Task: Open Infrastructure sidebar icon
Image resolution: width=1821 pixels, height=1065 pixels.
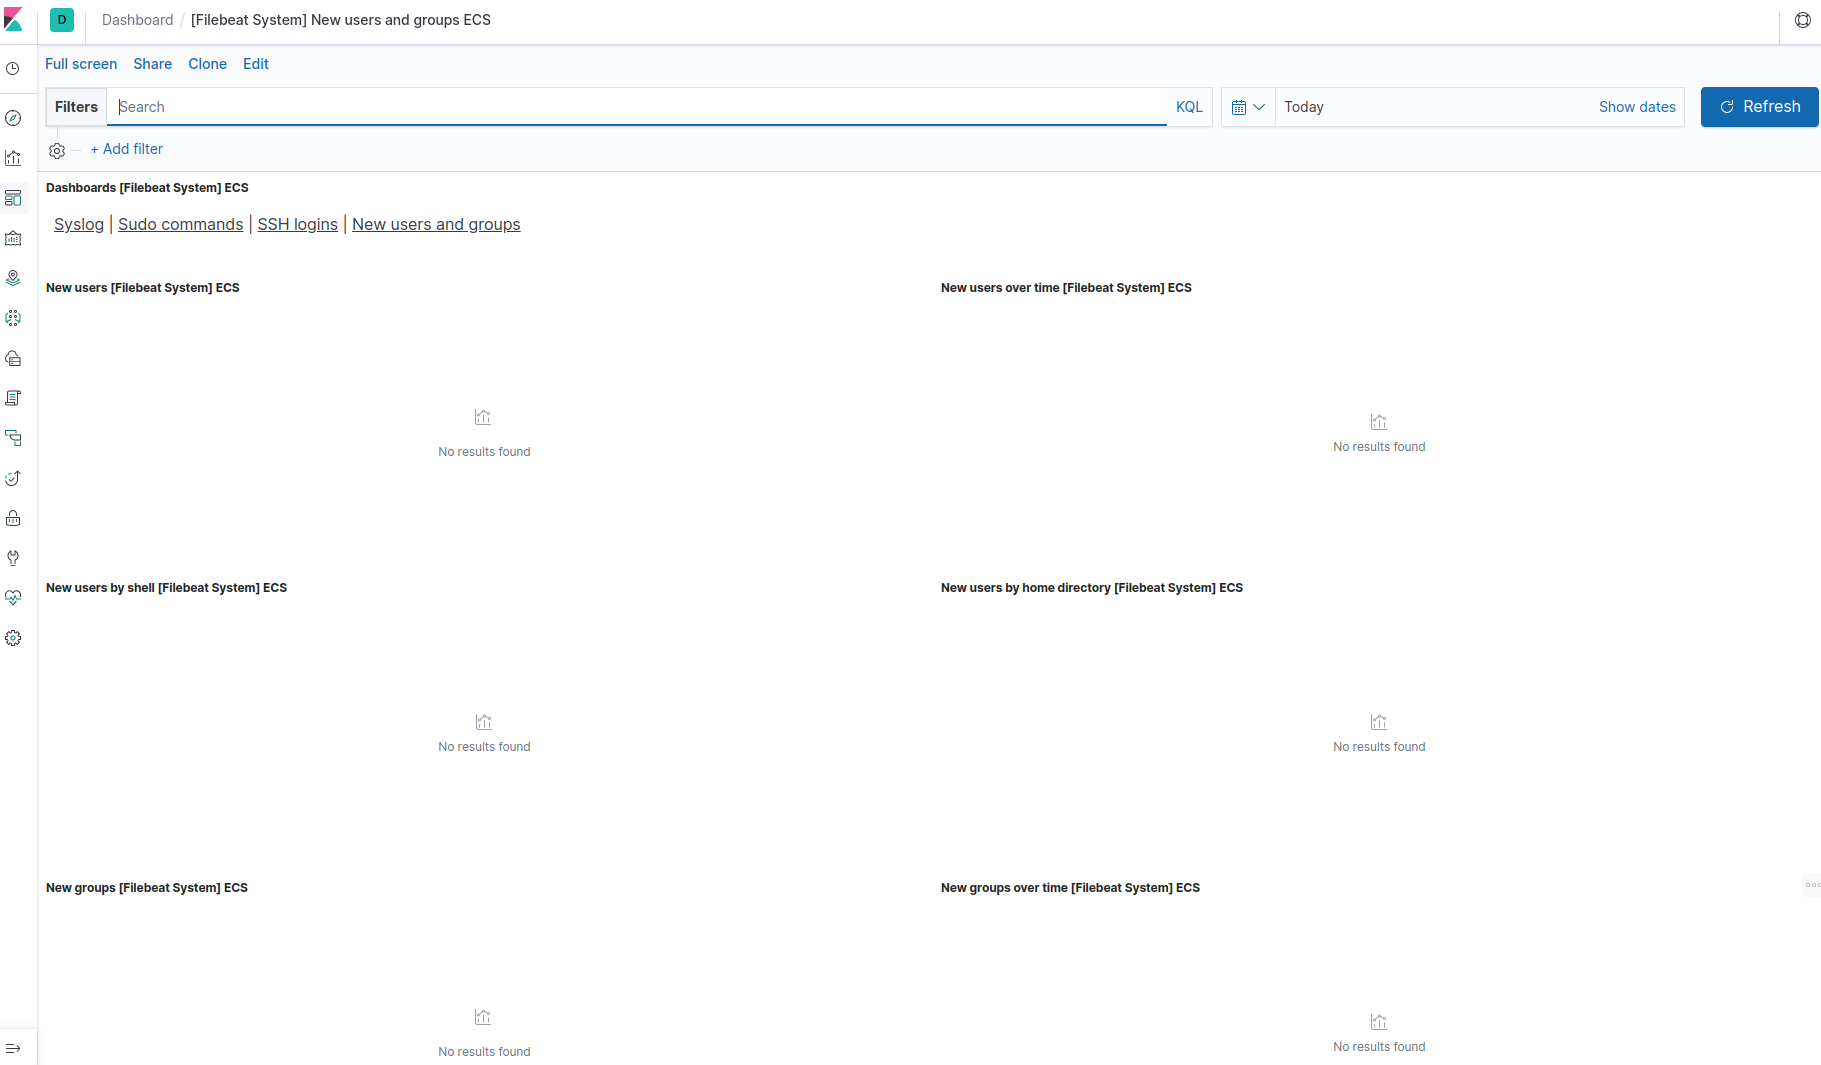Action: [13, 358]
